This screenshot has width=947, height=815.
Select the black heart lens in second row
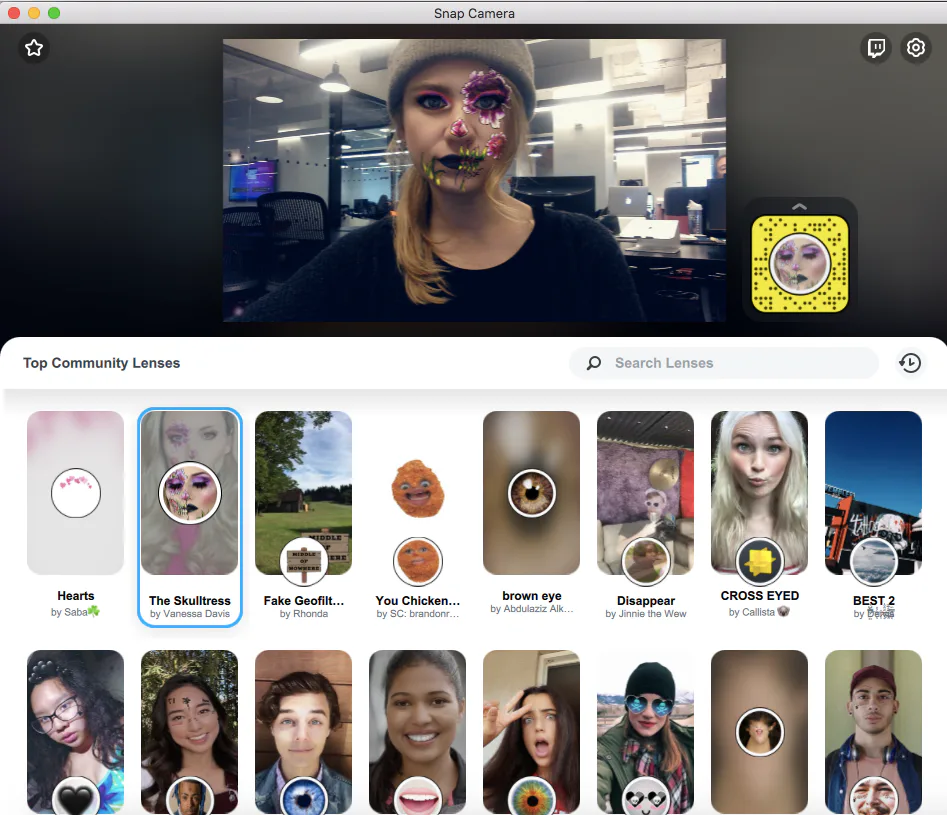(75, 732)
